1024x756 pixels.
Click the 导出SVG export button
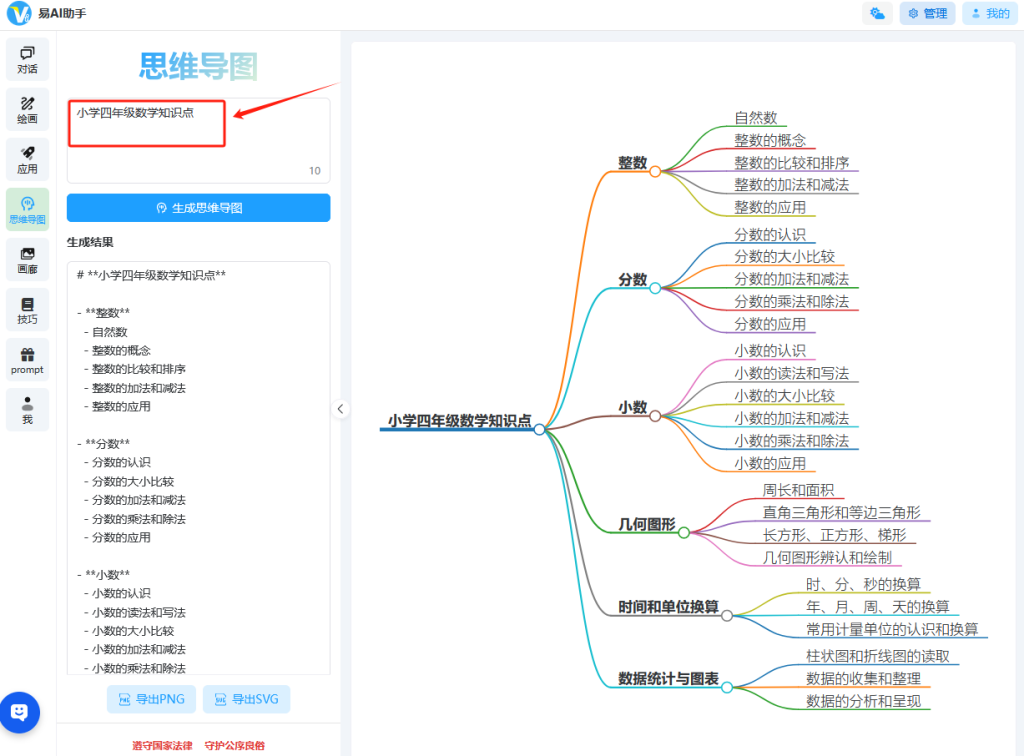pyautogui.click(x=246, y=699)
